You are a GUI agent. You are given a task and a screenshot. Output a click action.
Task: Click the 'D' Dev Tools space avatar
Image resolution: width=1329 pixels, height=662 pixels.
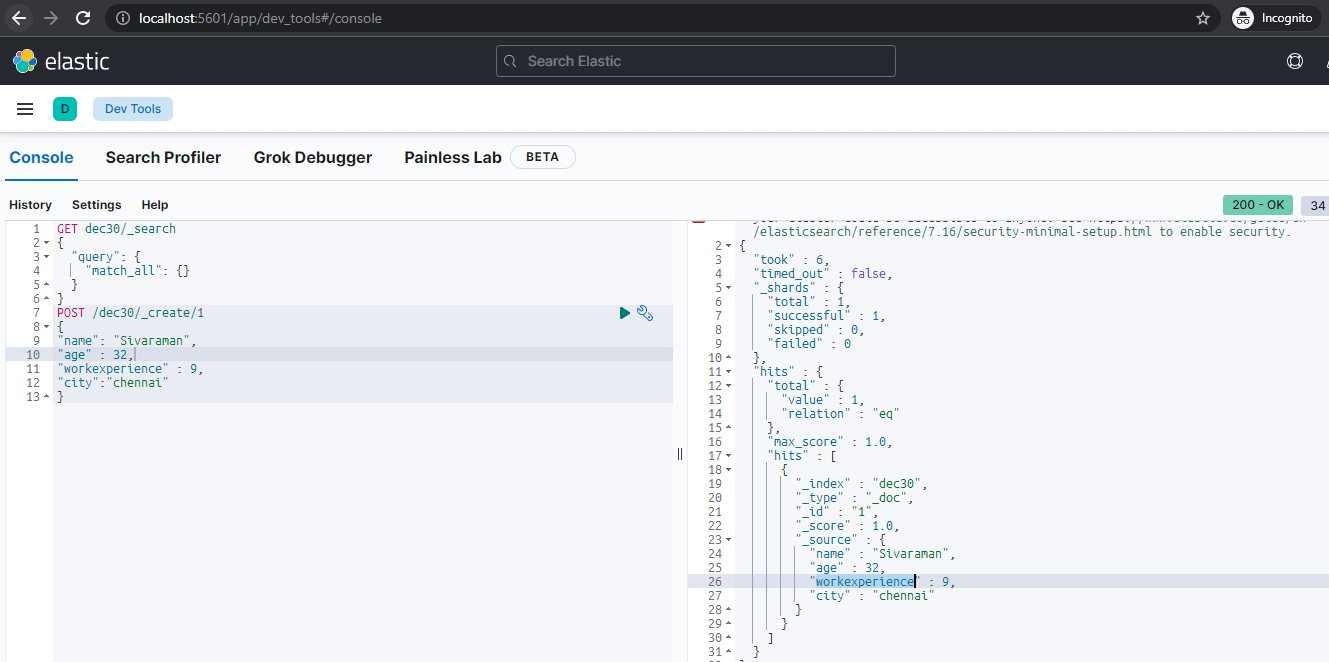pyautogui.click(x=65, y=108)
